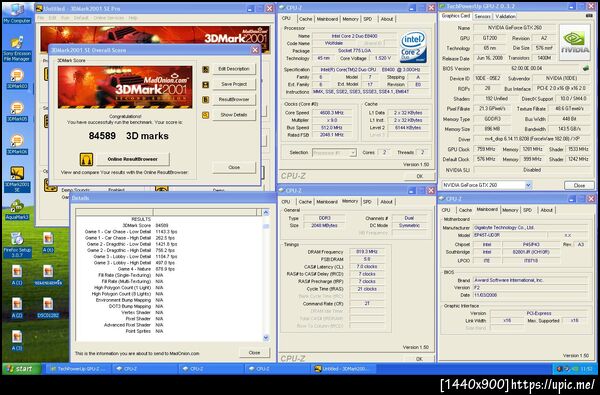Screen dimensions: 600x395
Task: Select the 3DMark05 desktop shortcut
Action: click(x=17, y=111)
